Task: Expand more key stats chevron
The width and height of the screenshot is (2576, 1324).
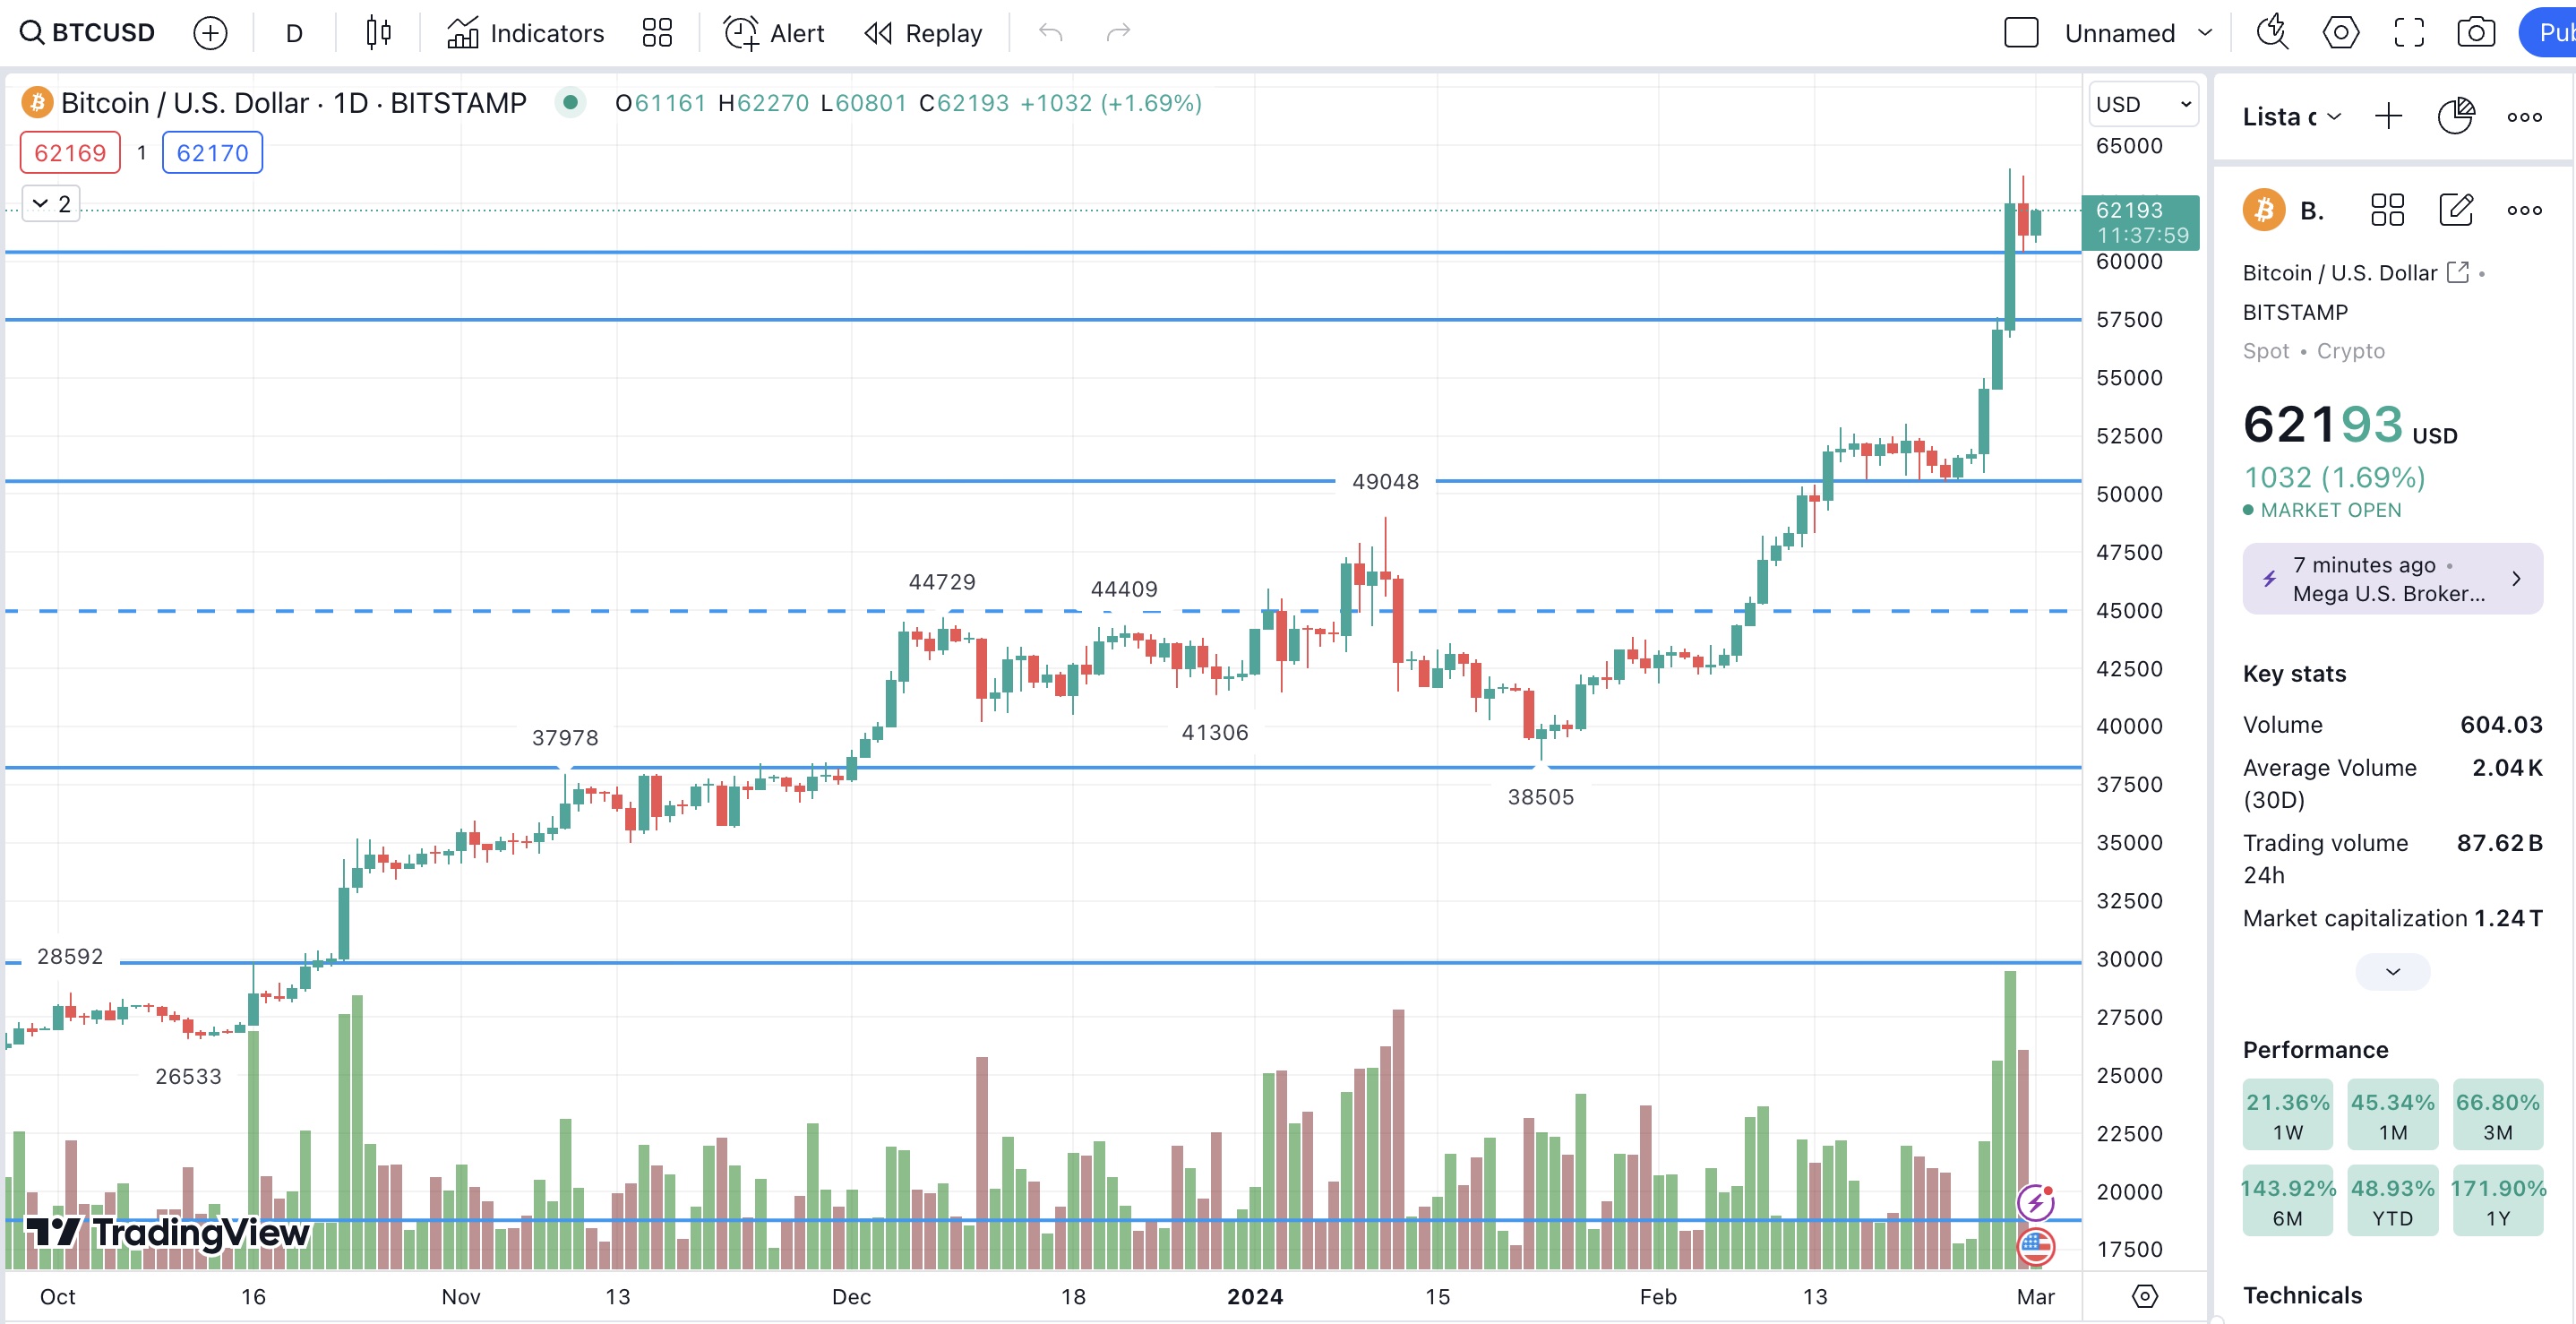Action: [2392, 971]
